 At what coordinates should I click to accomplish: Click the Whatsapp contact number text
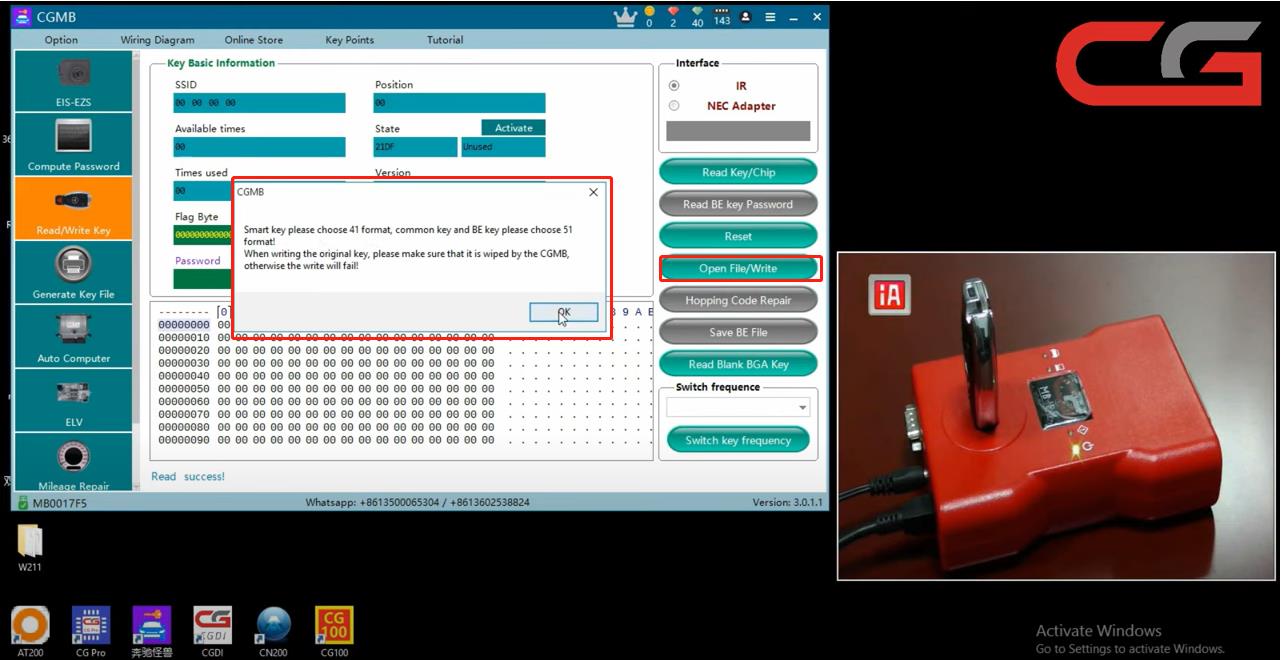[418, 502]
